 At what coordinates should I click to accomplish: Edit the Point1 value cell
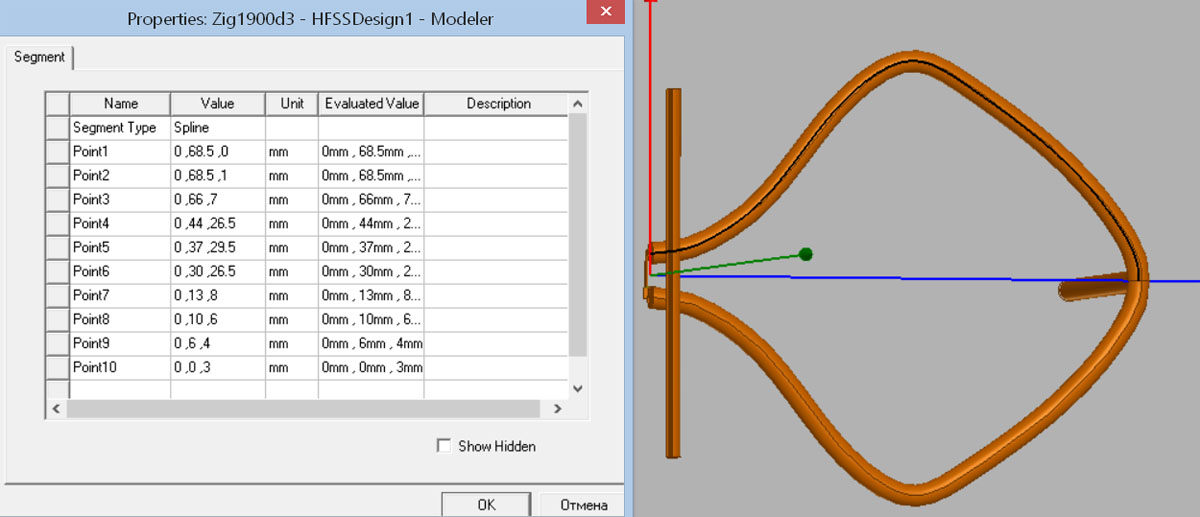click(217, 152)
